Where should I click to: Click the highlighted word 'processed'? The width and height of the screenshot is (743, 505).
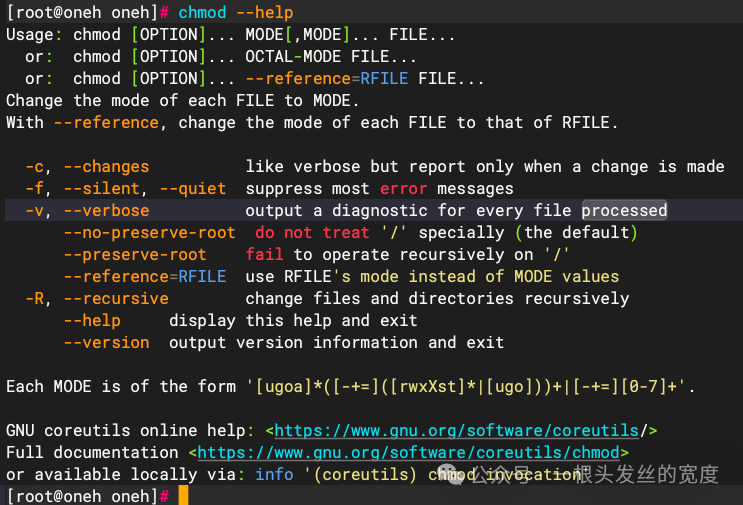point(625,210)
